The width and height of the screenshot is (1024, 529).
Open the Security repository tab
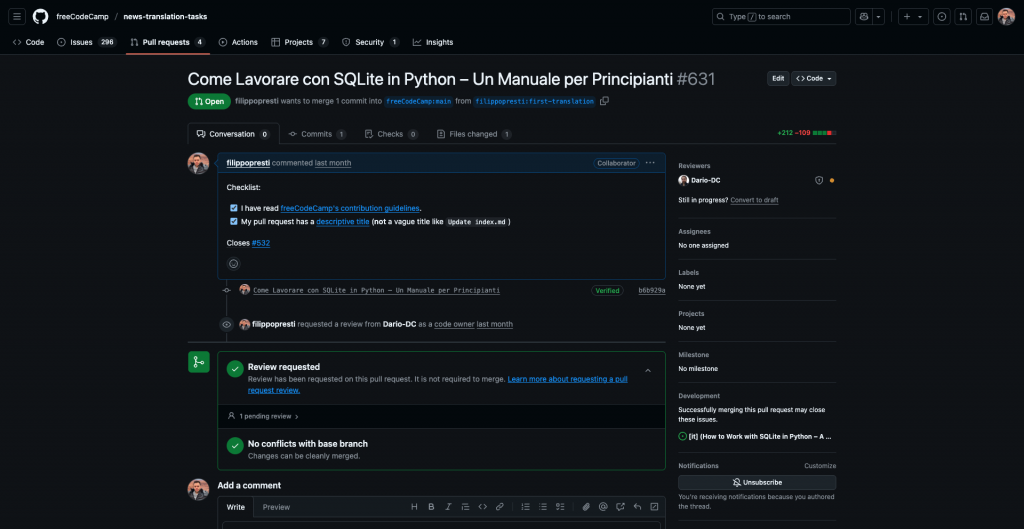371,42
